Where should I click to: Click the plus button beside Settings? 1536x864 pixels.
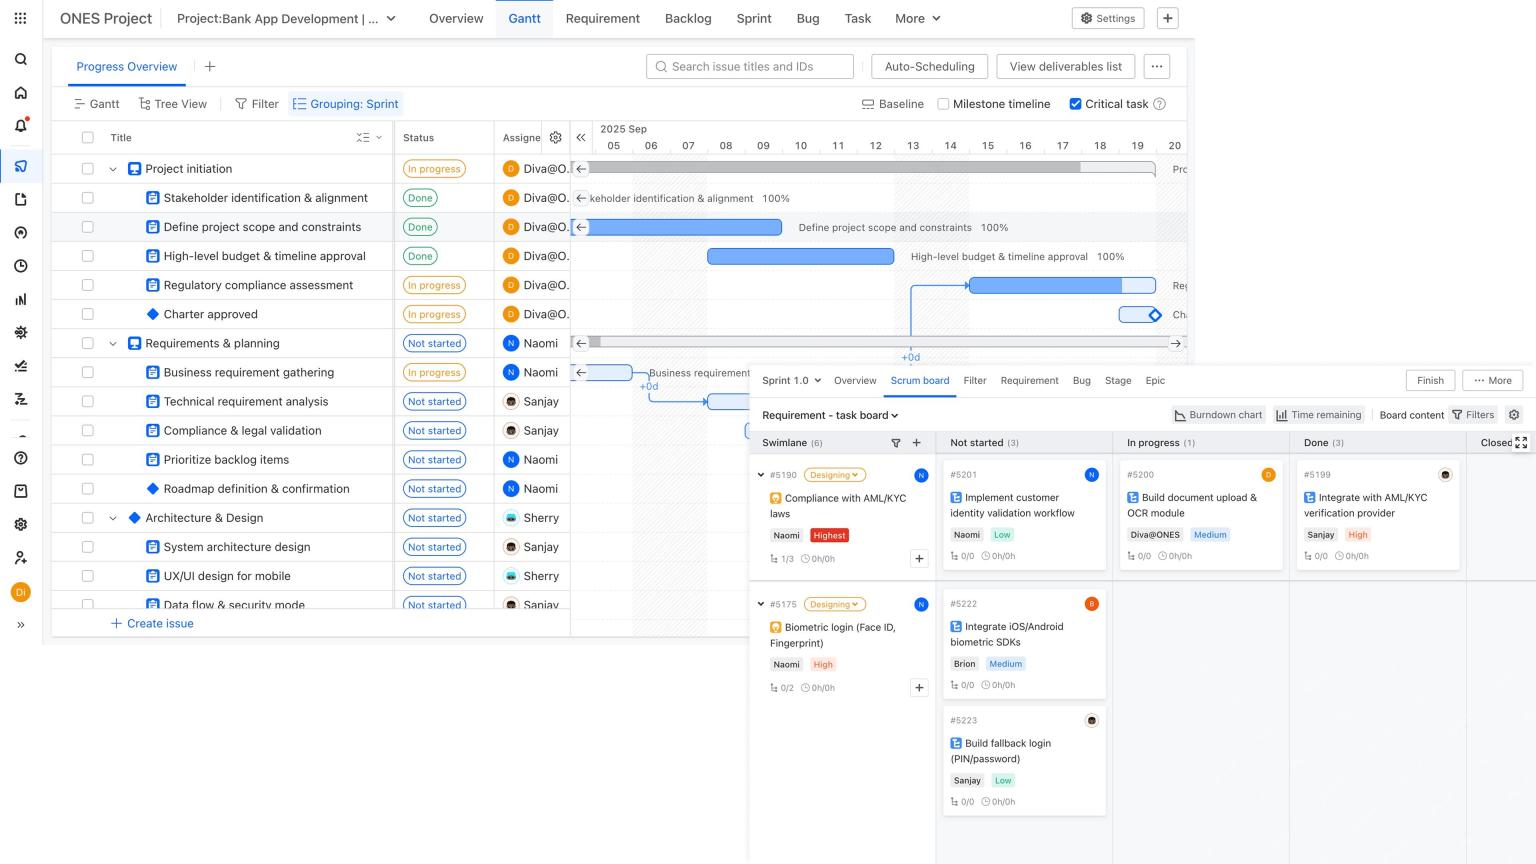1167,18
